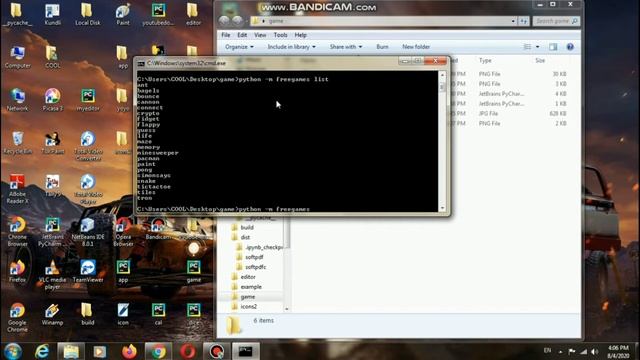Select the softpdf folder in the tree
Viewport: 640px width, 360px height.
[254, 257]
